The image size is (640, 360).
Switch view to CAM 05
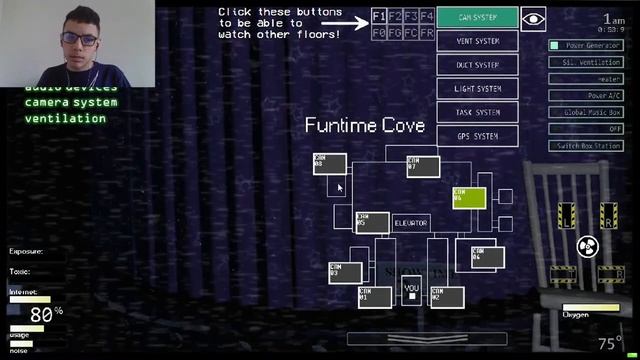373,223
